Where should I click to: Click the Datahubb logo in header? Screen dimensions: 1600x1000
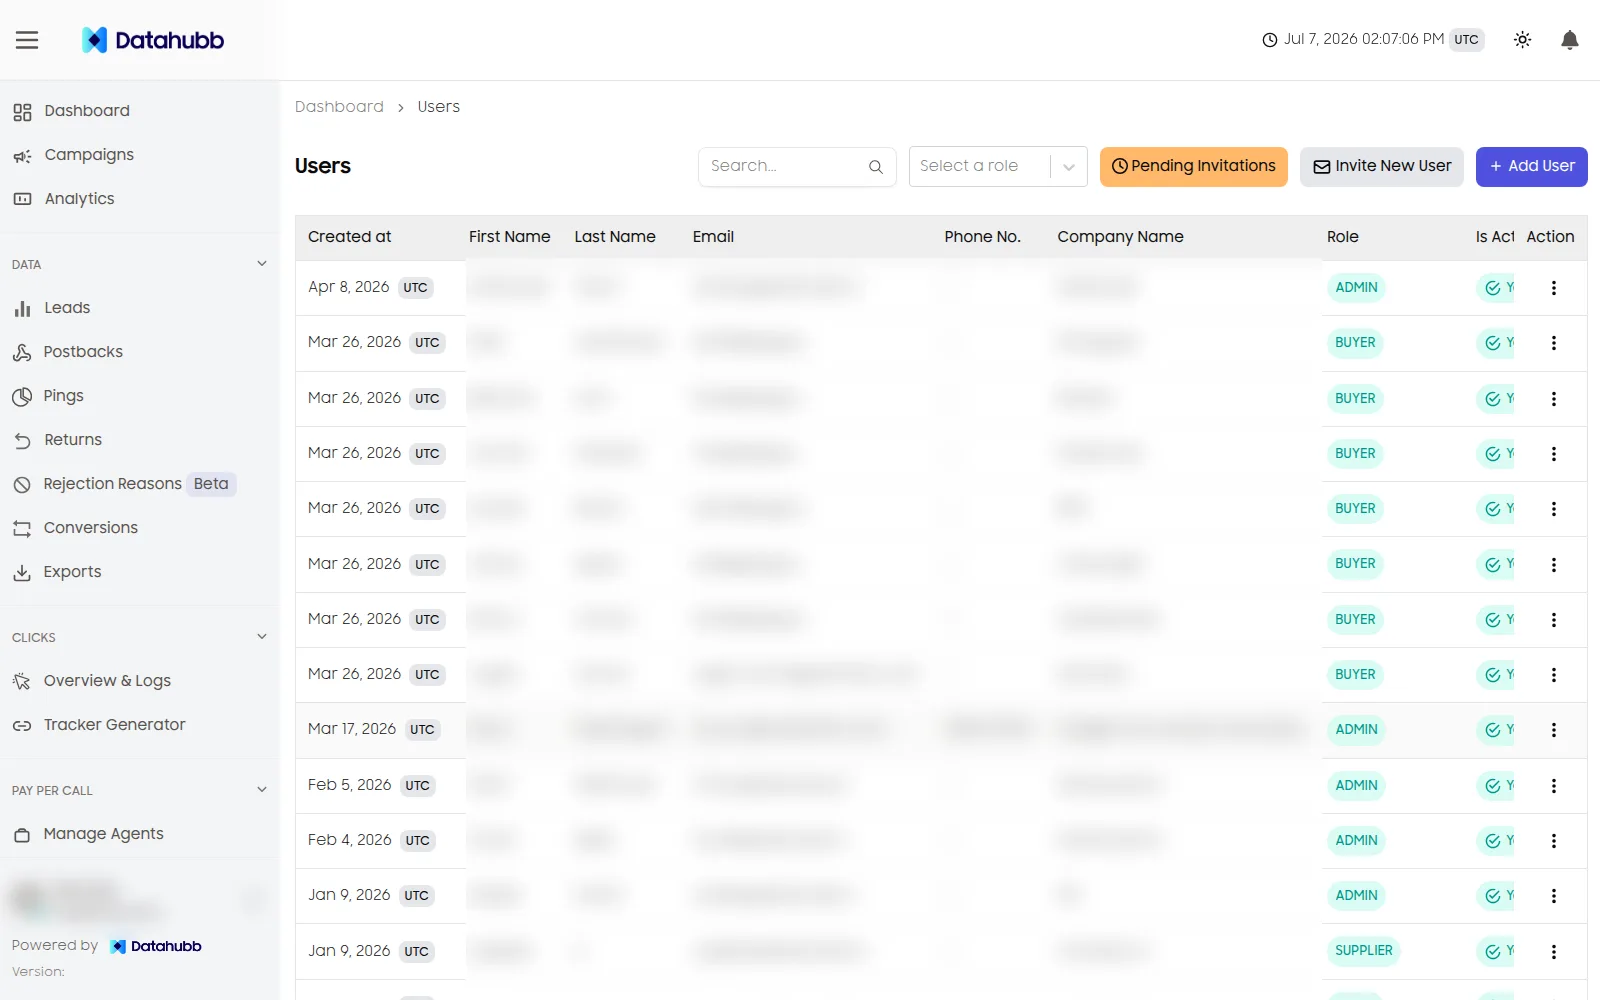point(153,40)
